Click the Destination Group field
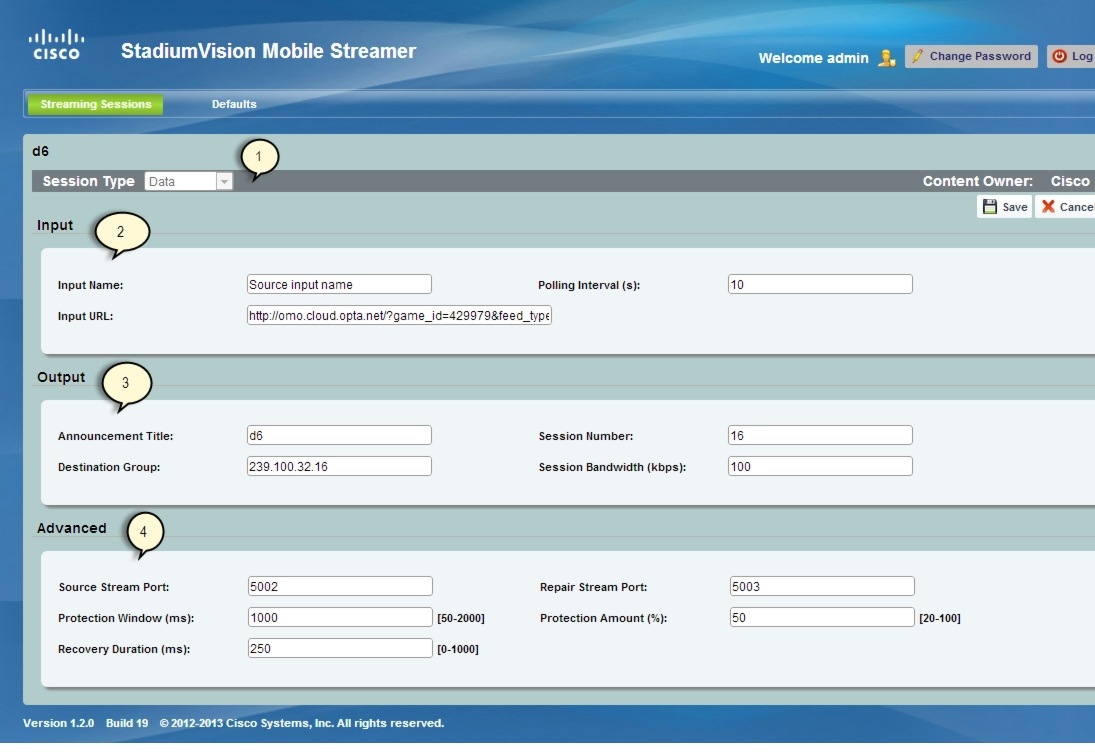Screen dimensions: 1095x753 tap(339, 465)
